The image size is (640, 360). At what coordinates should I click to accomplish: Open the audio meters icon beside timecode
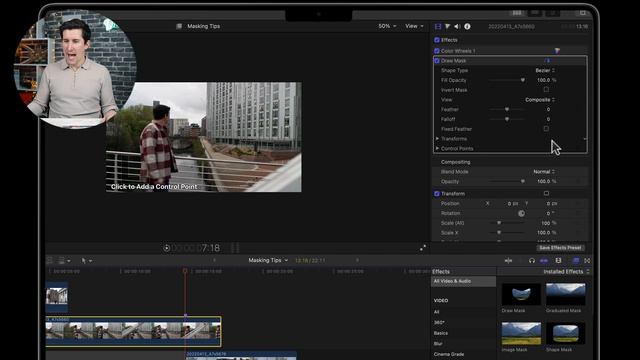tap(235, 248)
